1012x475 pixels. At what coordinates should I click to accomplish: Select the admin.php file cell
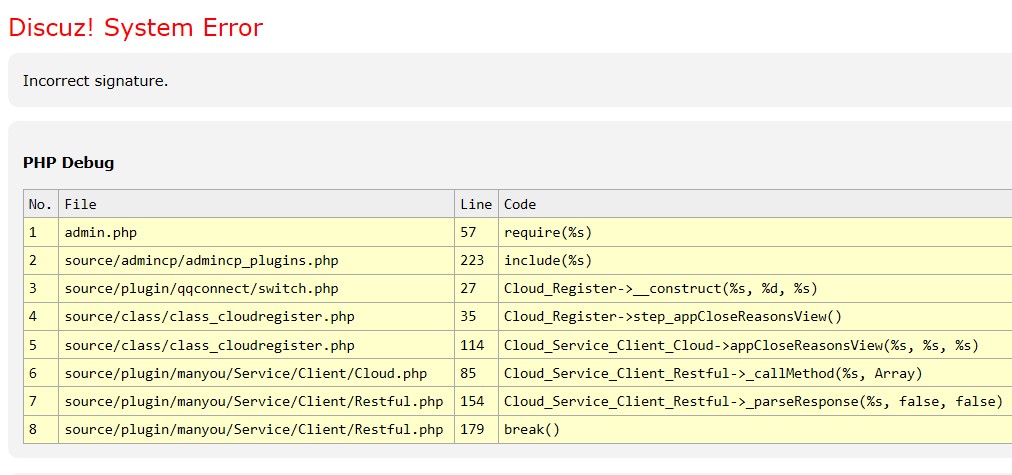[x=100, y=232]
